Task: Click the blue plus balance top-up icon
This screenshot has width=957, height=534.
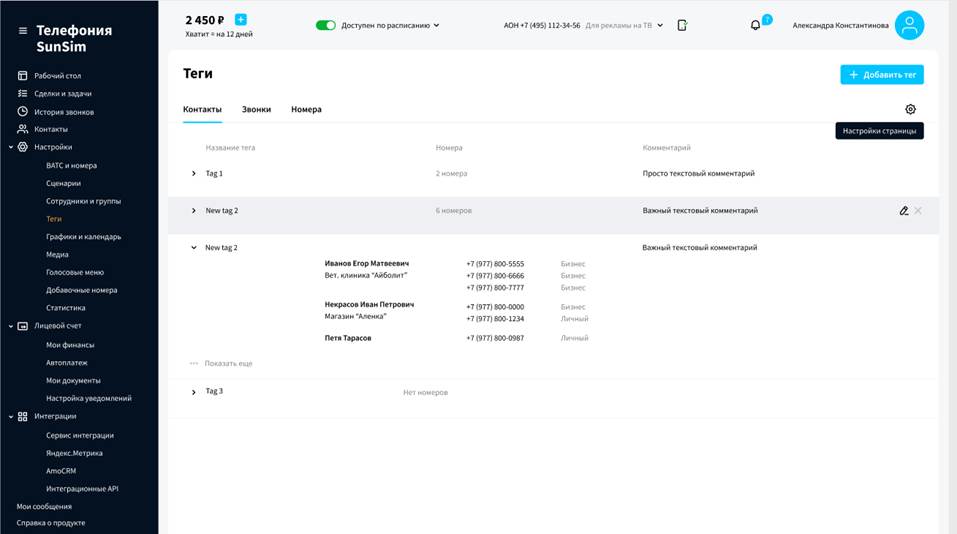Action: coord(240,20)
